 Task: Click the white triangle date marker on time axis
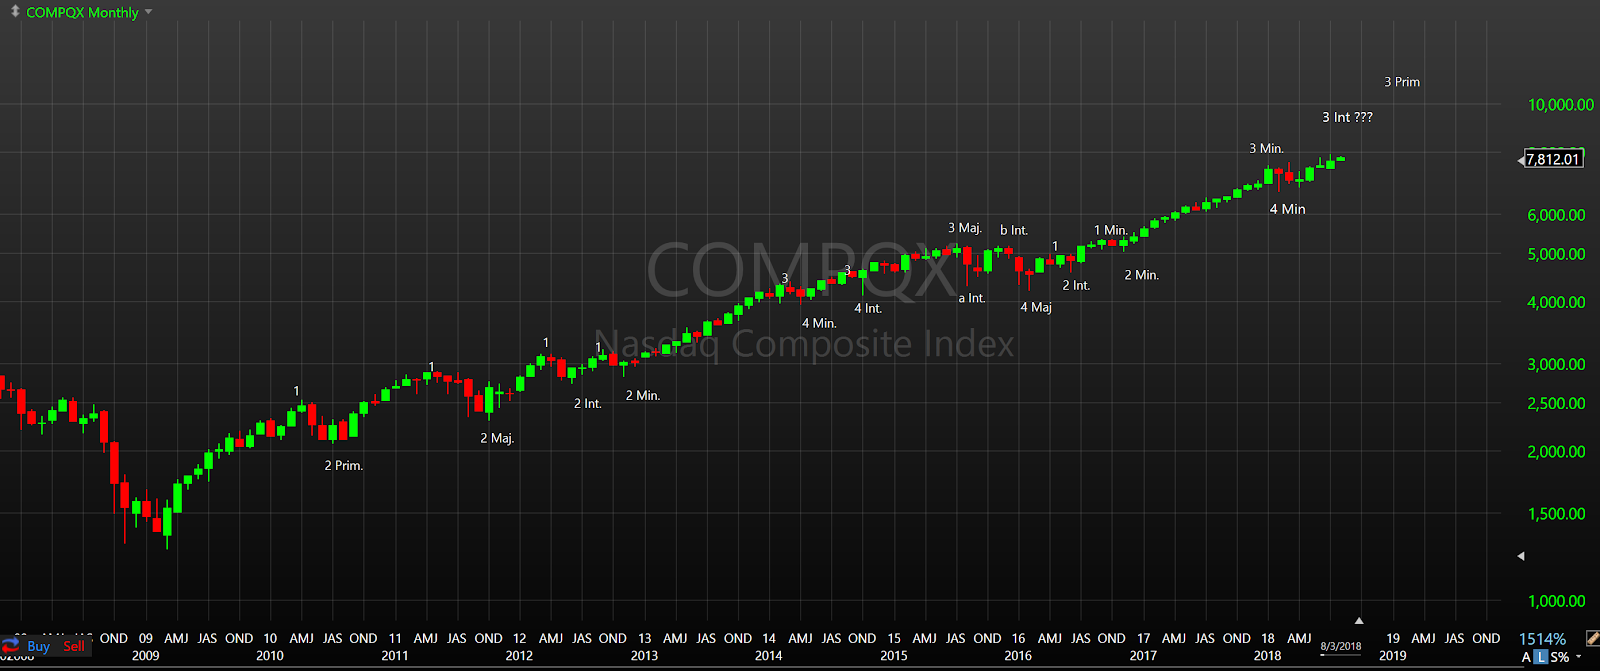tap(1359, 621)
